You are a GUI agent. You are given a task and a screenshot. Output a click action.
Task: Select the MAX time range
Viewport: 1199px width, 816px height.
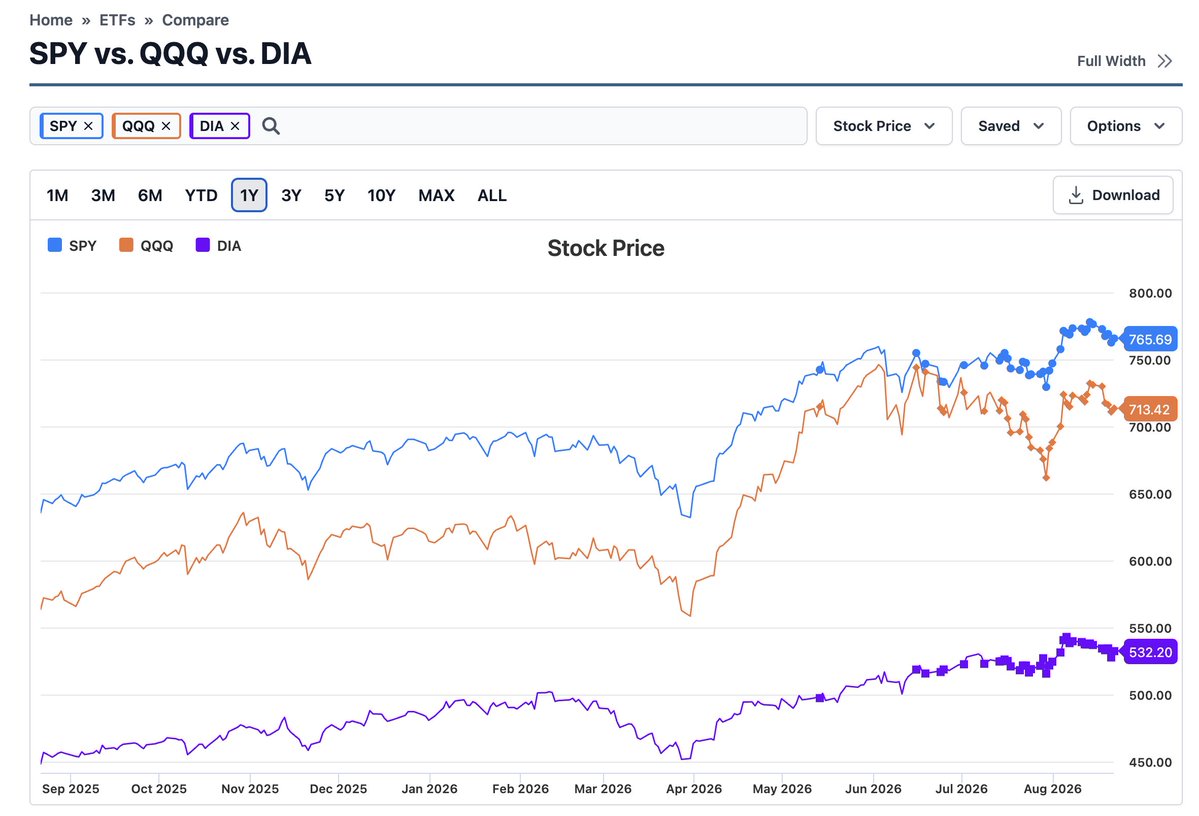pos(436,195)
